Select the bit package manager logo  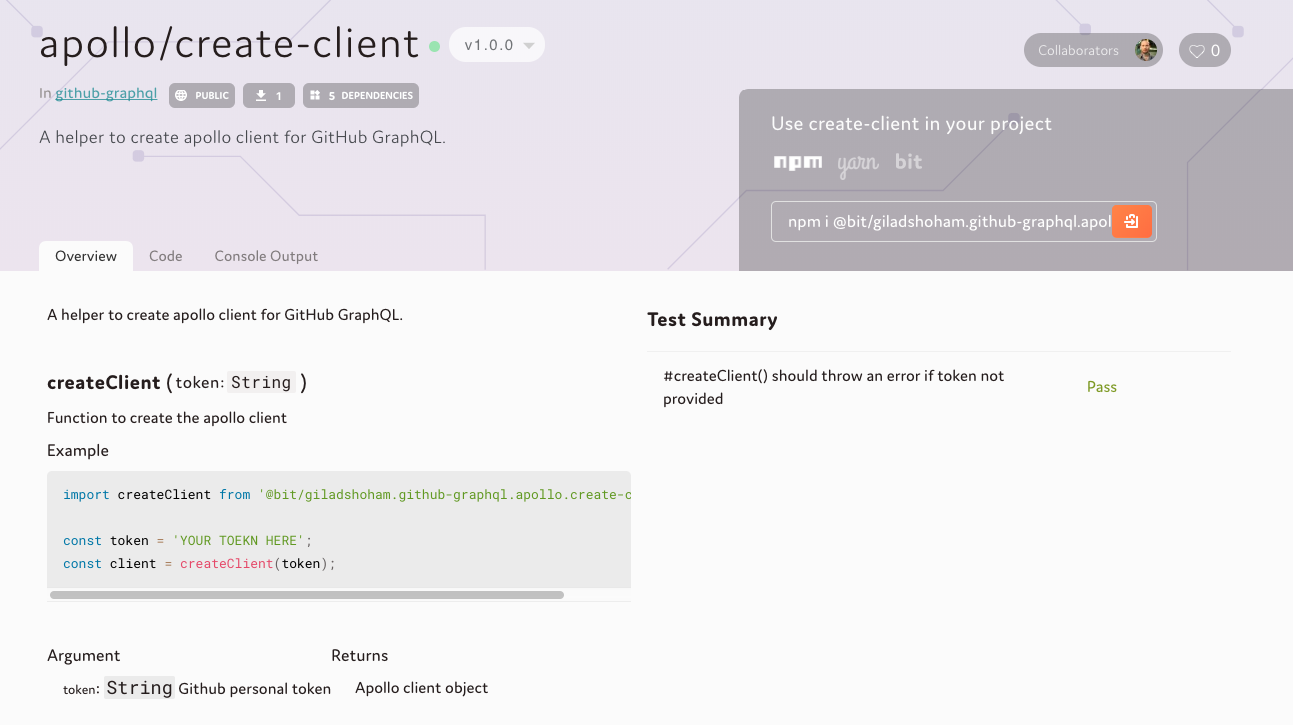point(908,162)
